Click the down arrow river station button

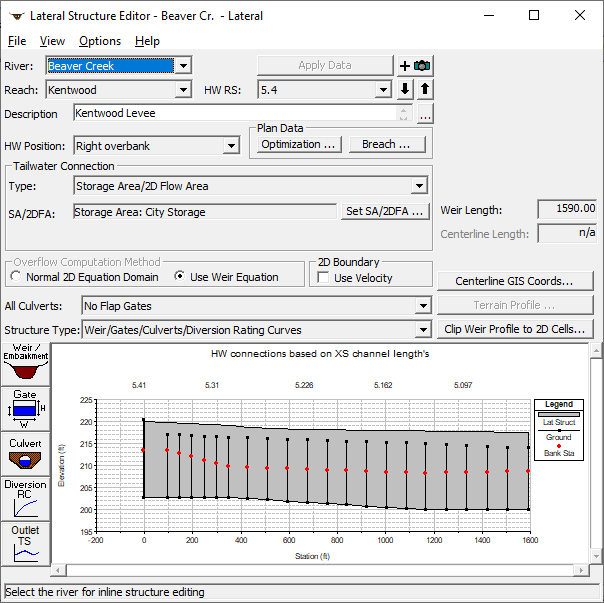pos(405,89)
